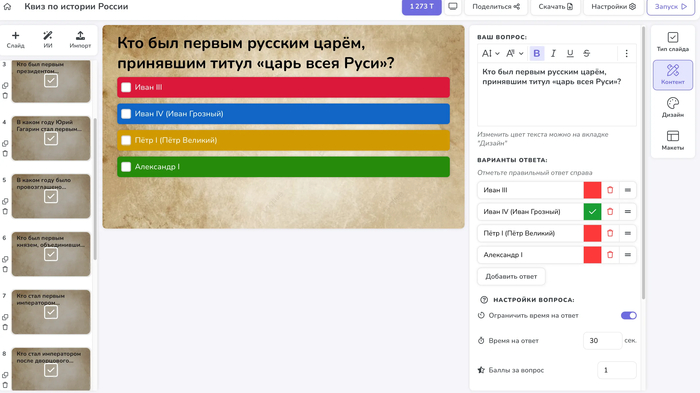The width and height of the screenshot is (700, 393).
Task: Switch to the Контент tab
Action: pos(673,75)
